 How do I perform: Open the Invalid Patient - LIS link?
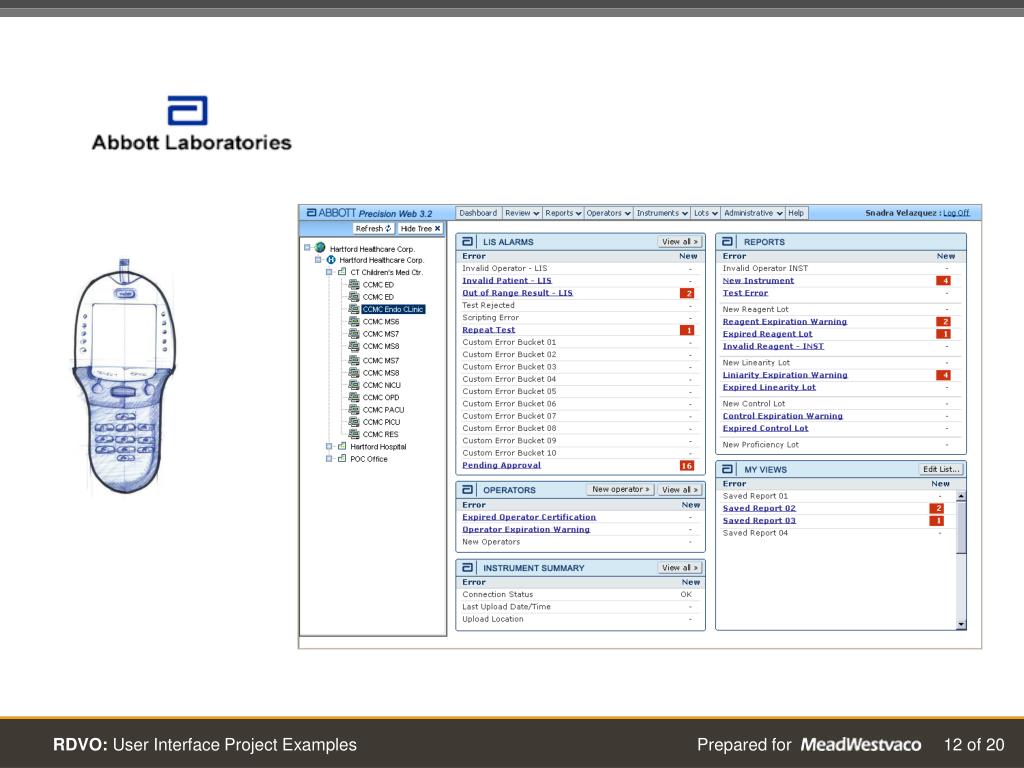click(x=507, y=281)
